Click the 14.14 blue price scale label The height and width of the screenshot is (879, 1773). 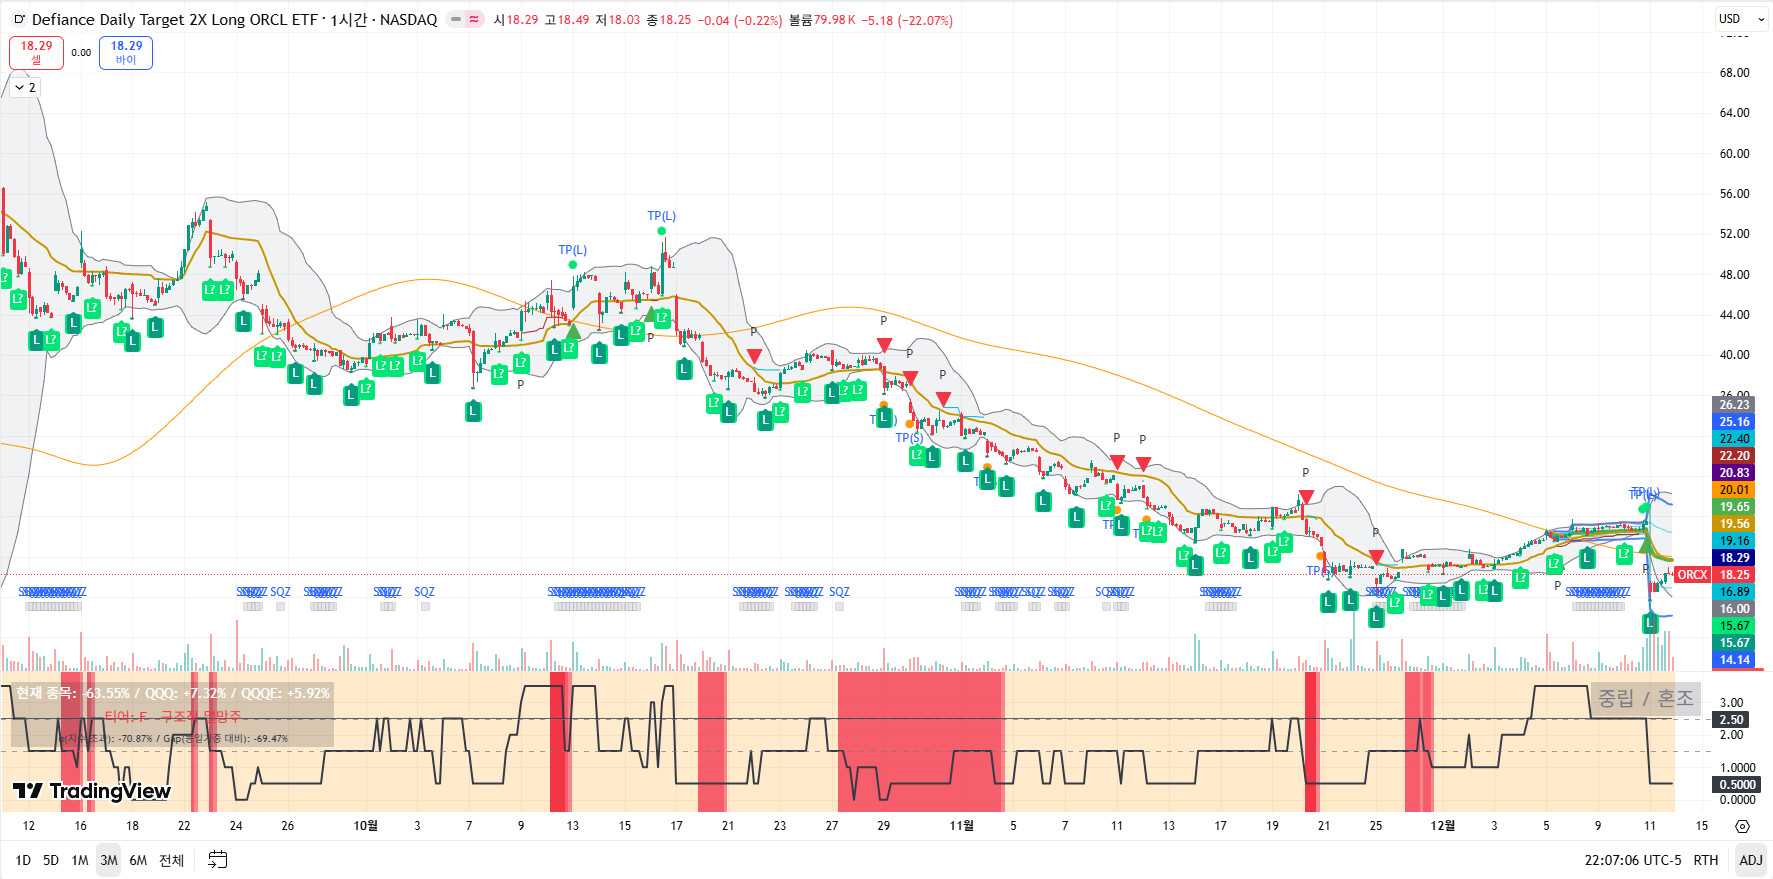(1735, 660)
